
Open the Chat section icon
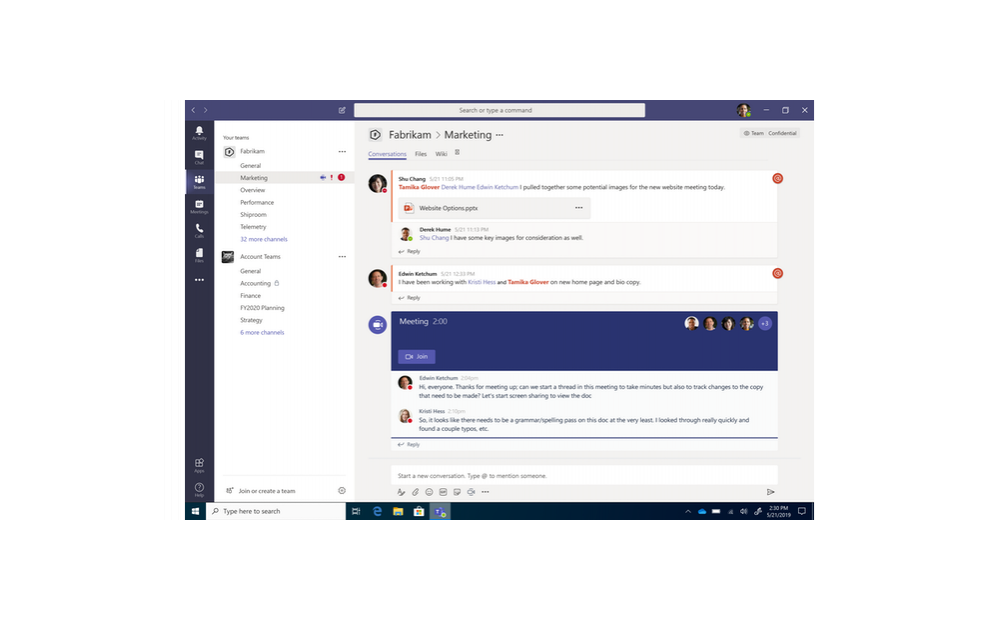coord(199,157)
